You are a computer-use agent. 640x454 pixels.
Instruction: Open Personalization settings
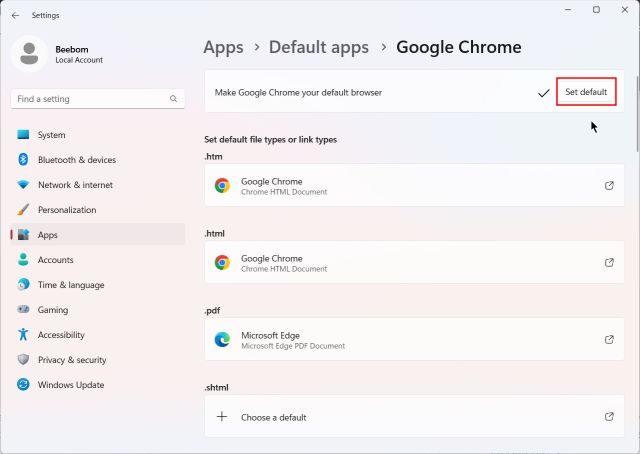[67, 210]
